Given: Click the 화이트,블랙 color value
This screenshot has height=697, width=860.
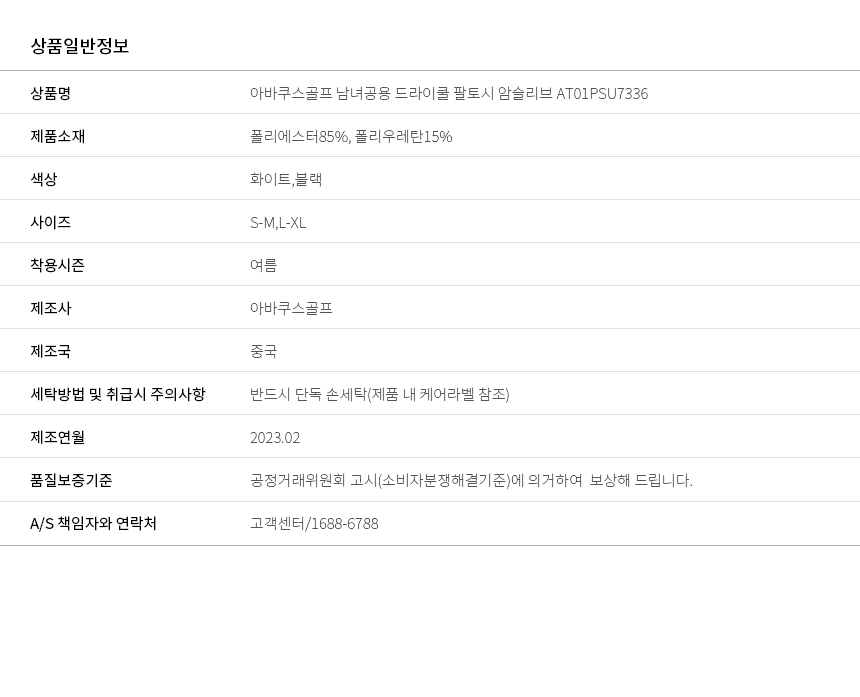Looking at the screenshot, I should (x=286, y=179).
